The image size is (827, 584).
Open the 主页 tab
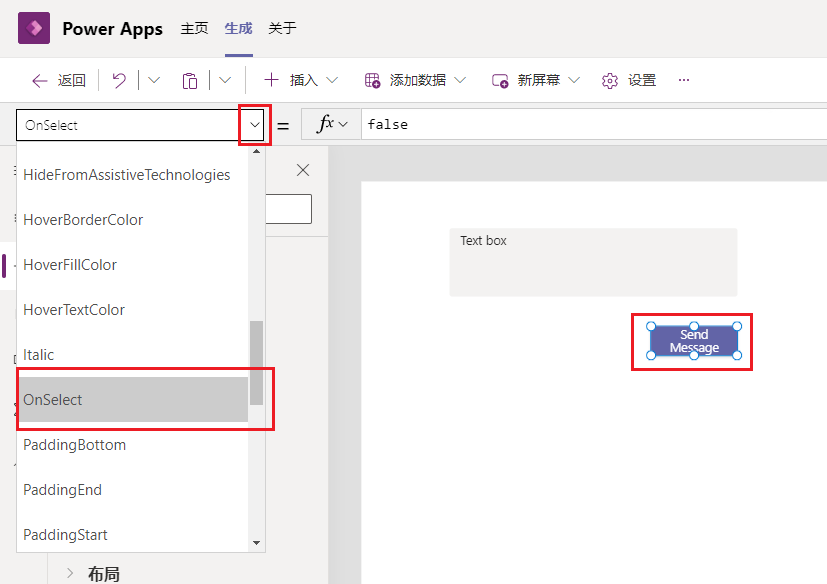click(194, 28)
